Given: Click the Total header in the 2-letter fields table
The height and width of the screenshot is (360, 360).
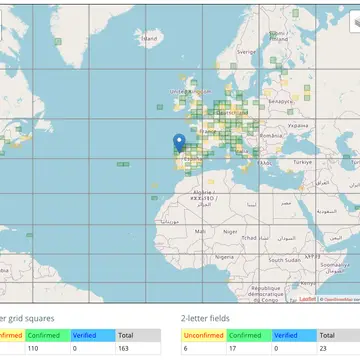Looking at the screenshot, I should pos(338,335).
